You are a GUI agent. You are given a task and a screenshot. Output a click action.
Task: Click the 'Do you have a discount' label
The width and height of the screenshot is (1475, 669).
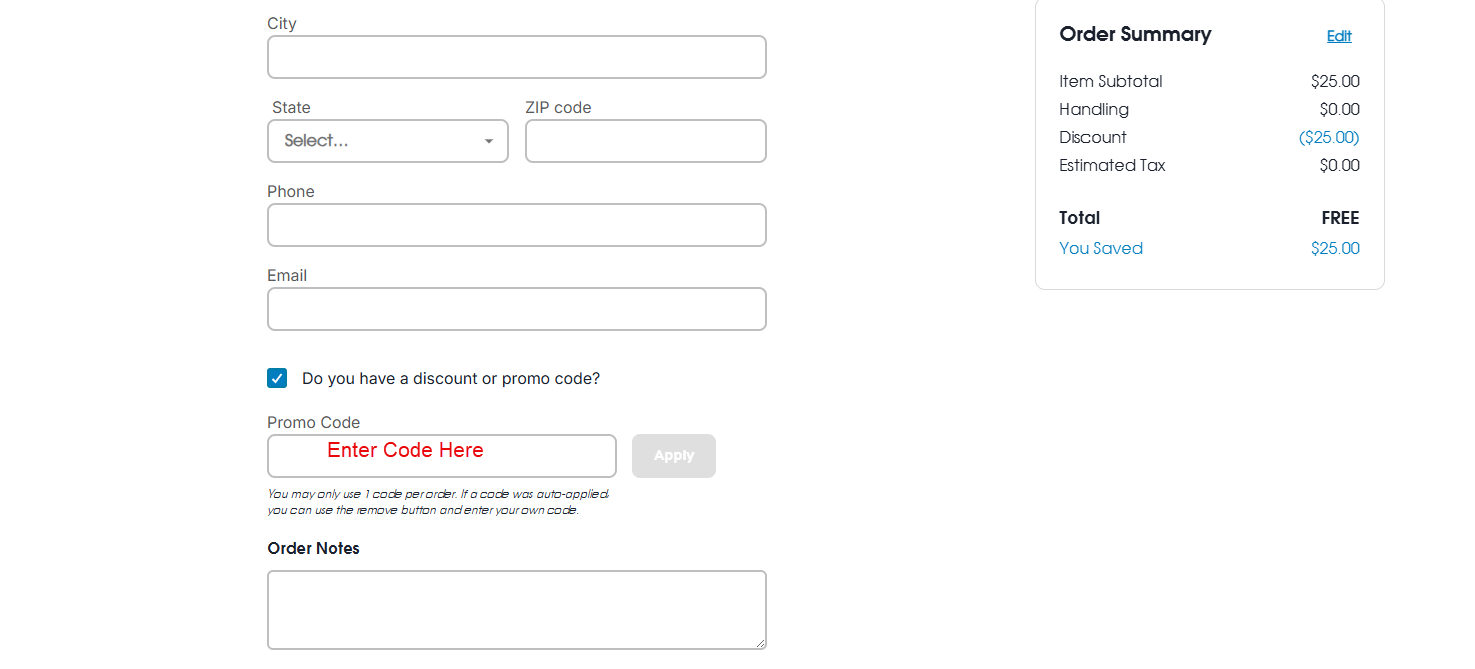pyautogui.click(x=451, y=379)
